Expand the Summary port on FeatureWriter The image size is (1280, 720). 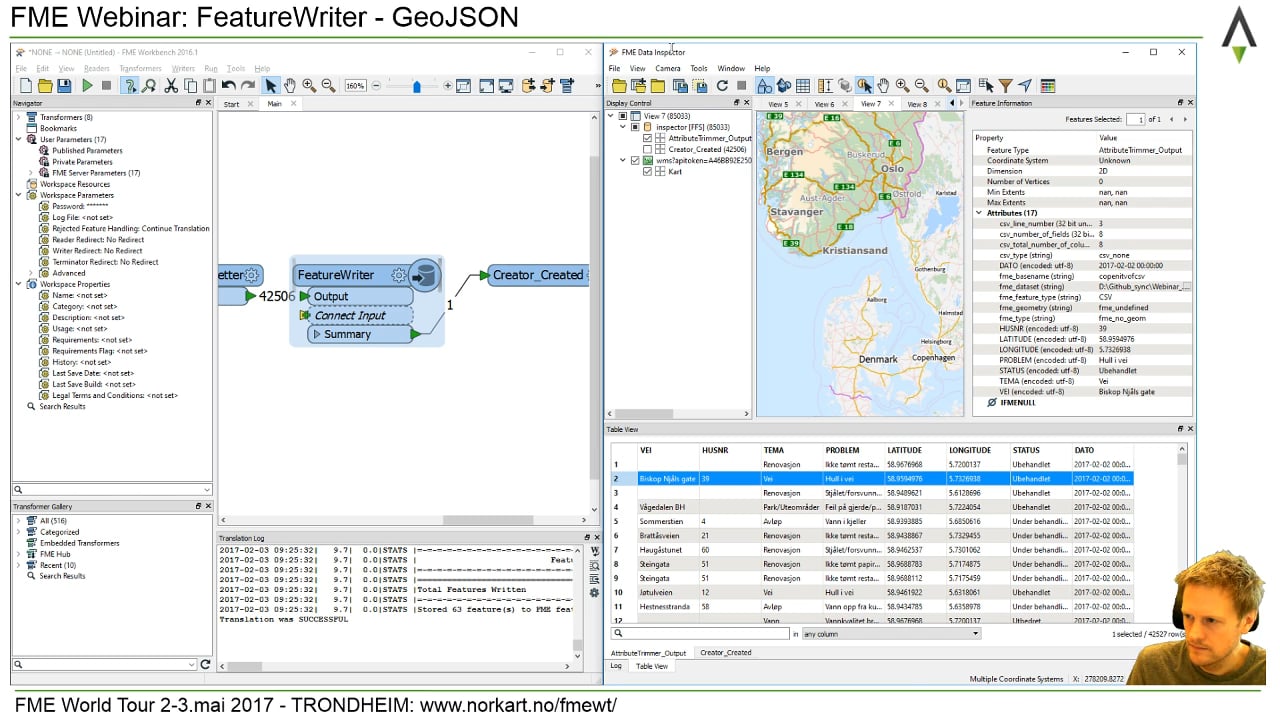coord(316,334)
